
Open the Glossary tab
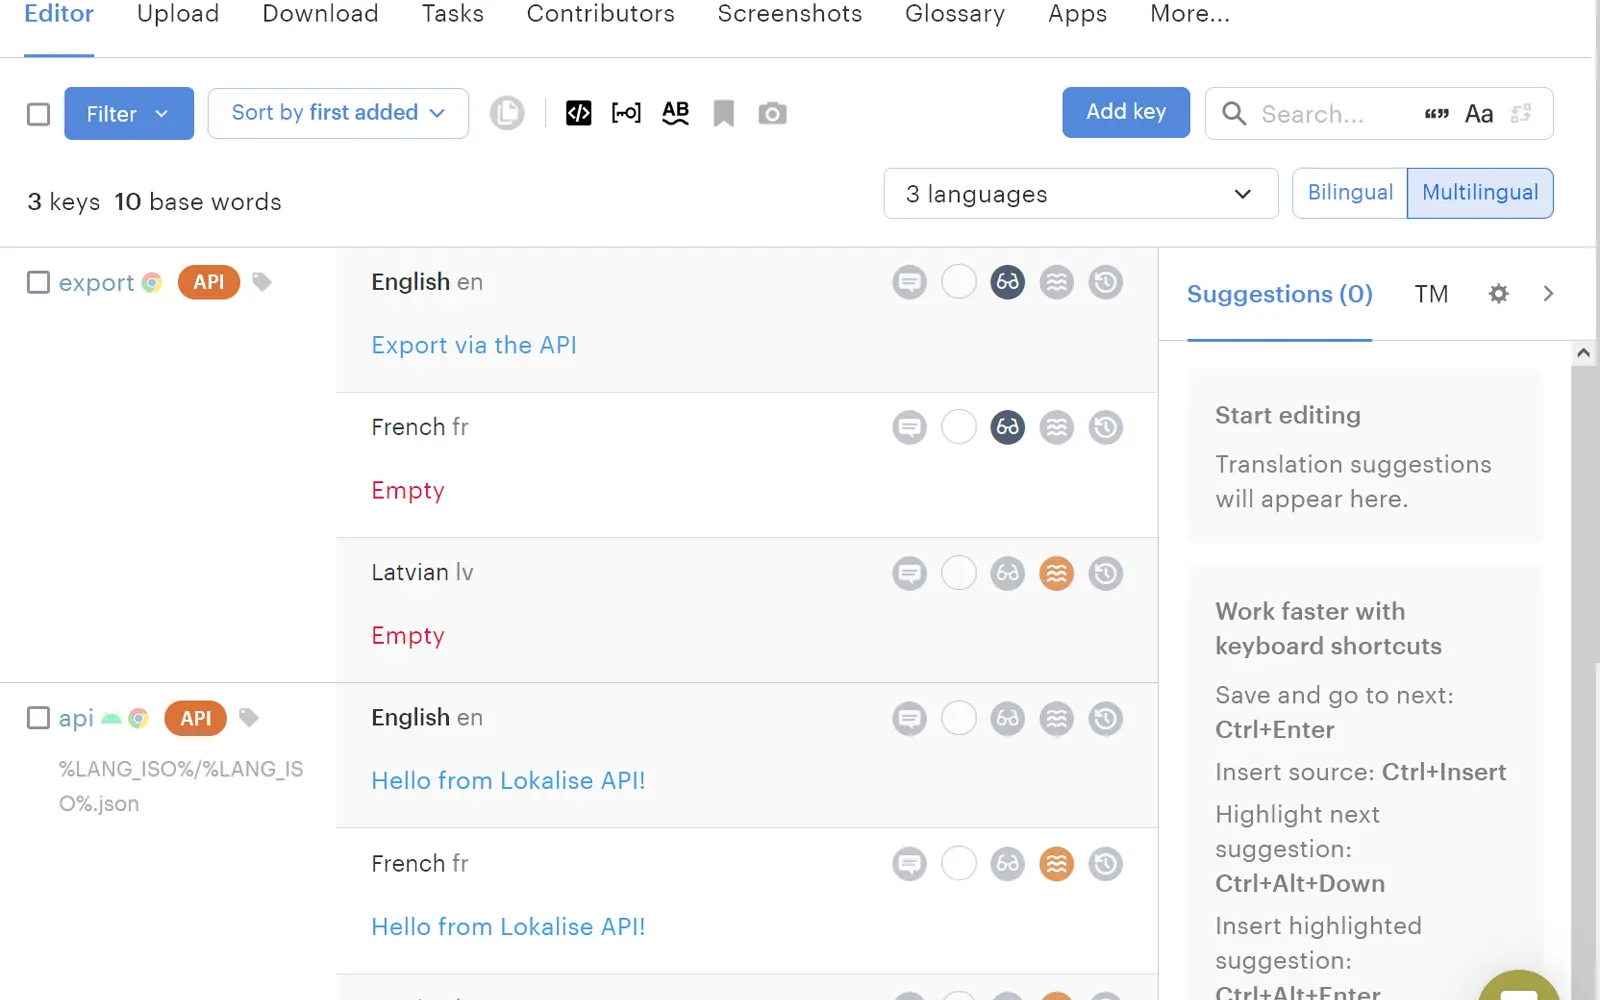[x=955, y=14]
